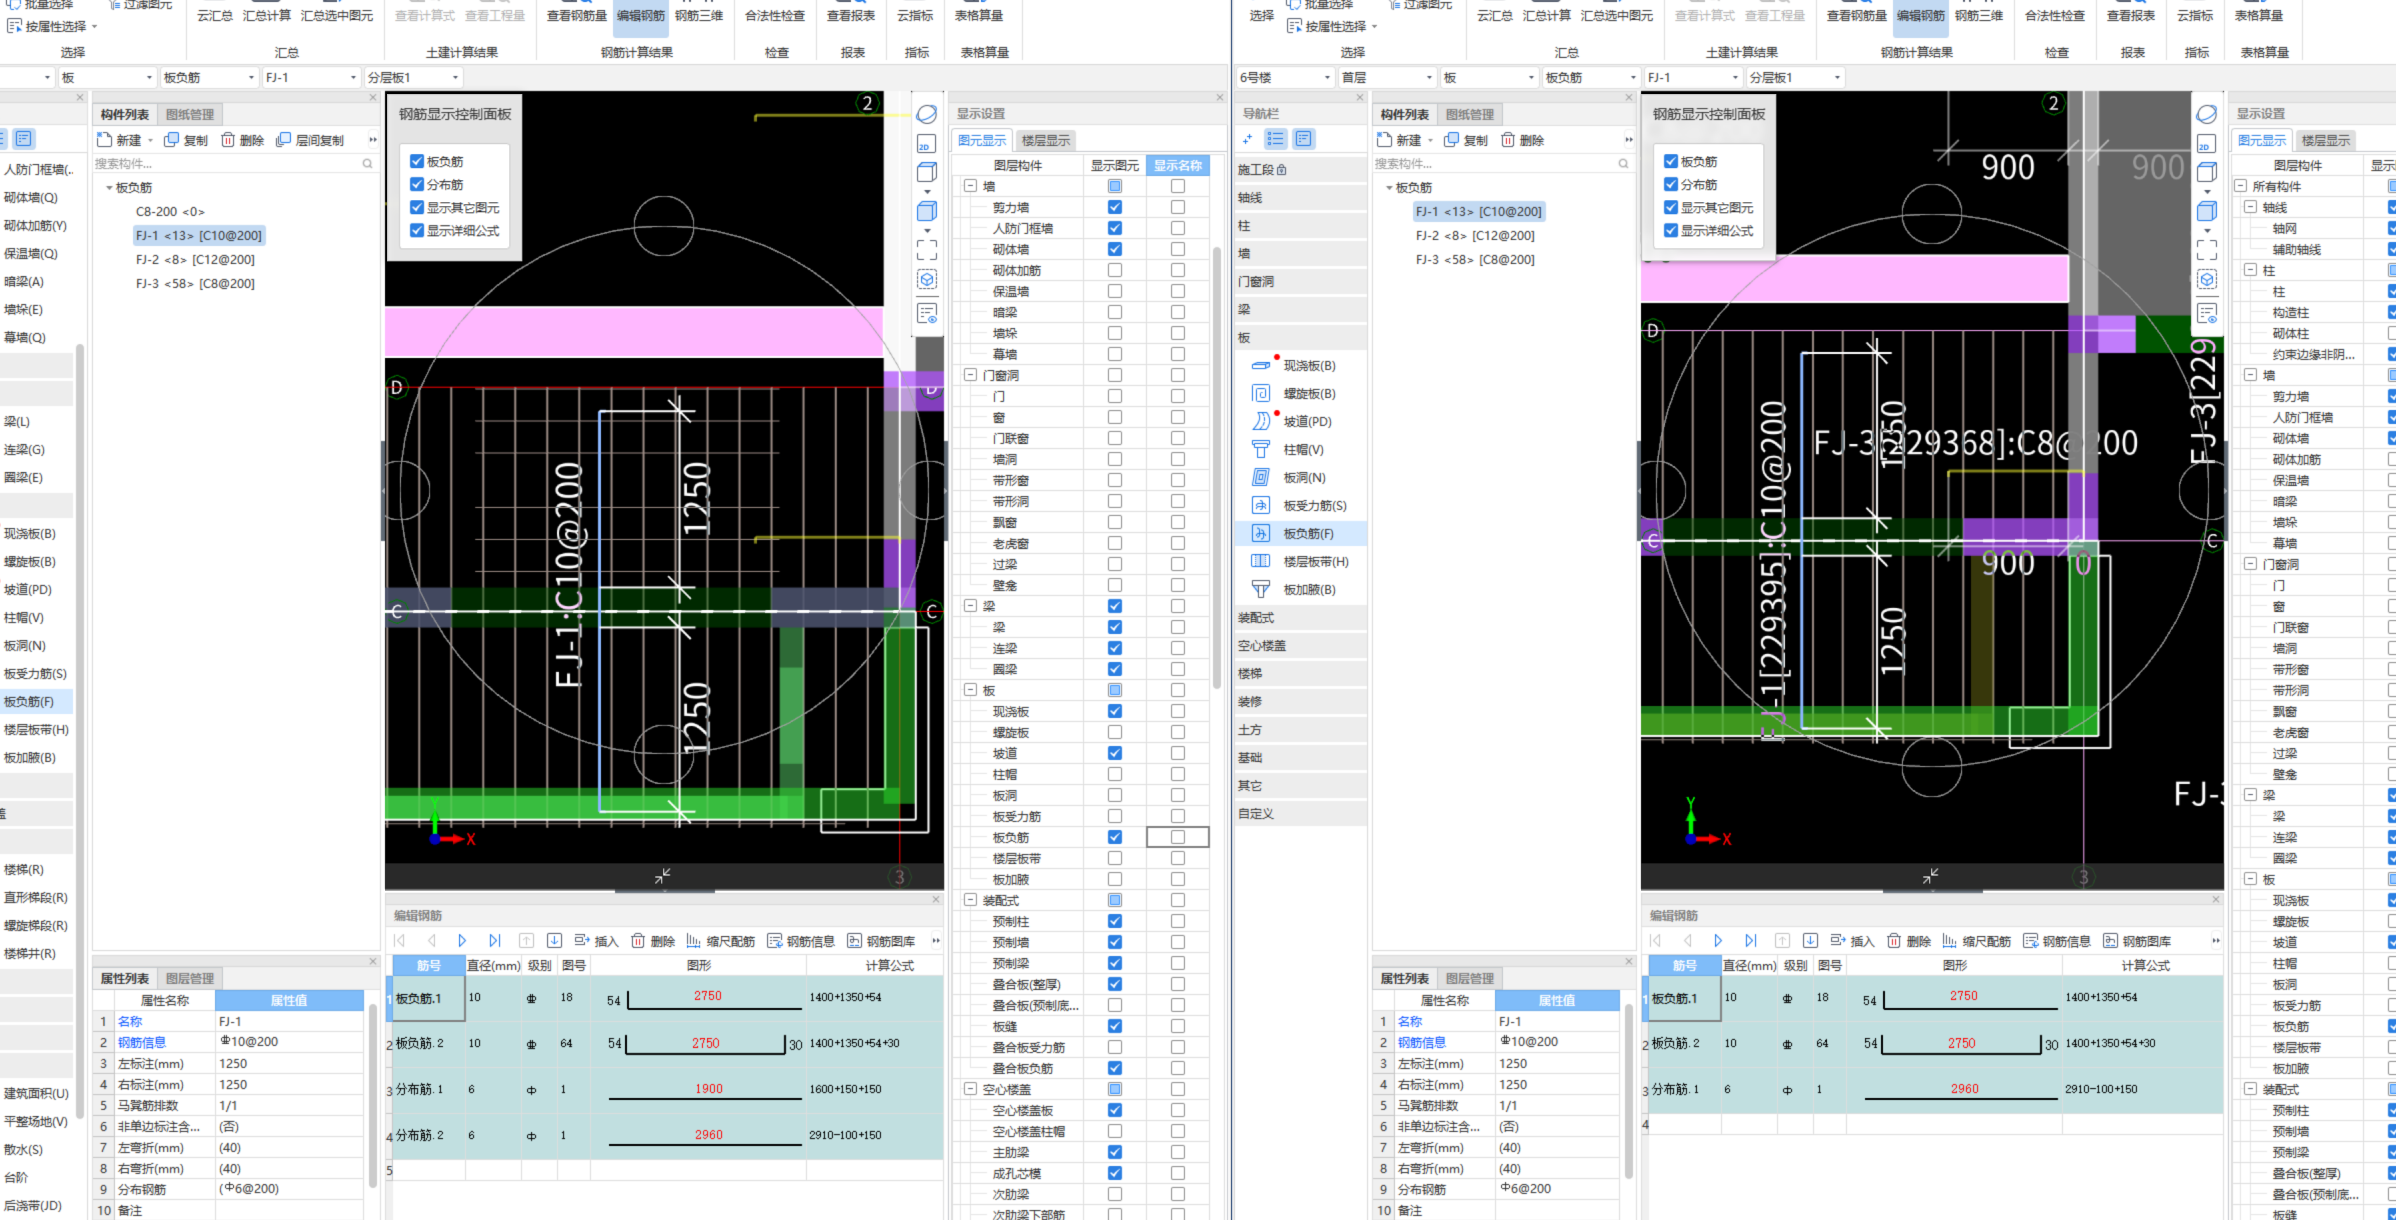
Task: Open 楼层显示 tab in right display settings
Action: point(2326,141)
